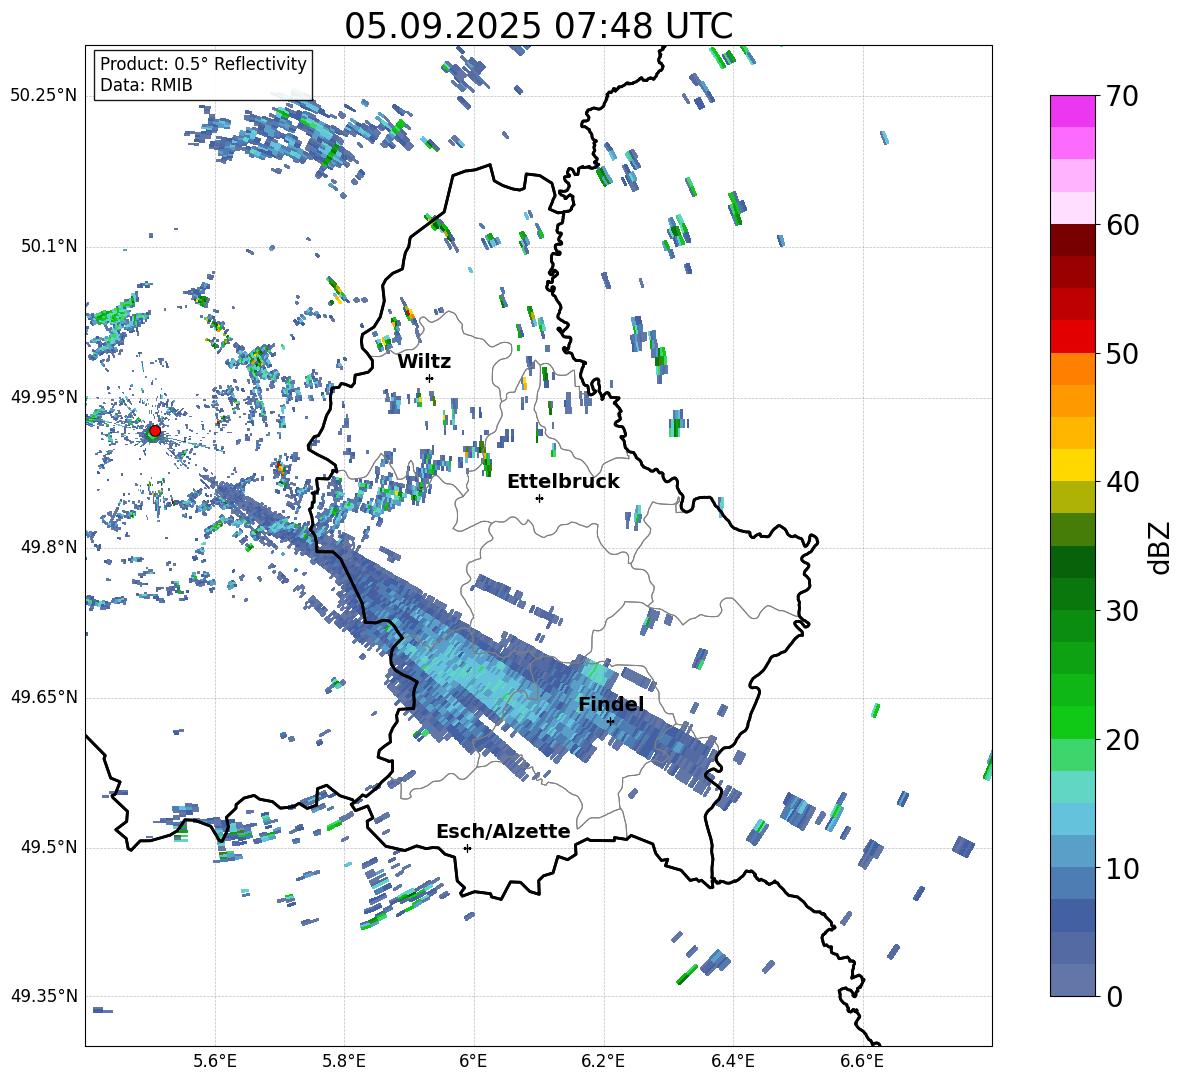This screenshot has height=1081, width=1184.
Task: Click the 49.65°N latitude label
Action: (43, 696)
